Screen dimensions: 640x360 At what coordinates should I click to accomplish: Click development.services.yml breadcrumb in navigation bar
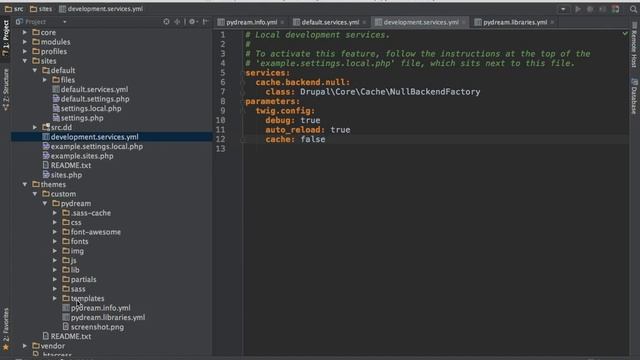[100, 9]
